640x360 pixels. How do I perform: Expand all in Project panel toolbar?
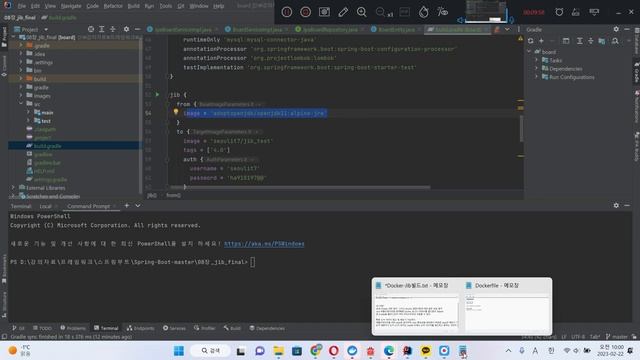[102, 29]
